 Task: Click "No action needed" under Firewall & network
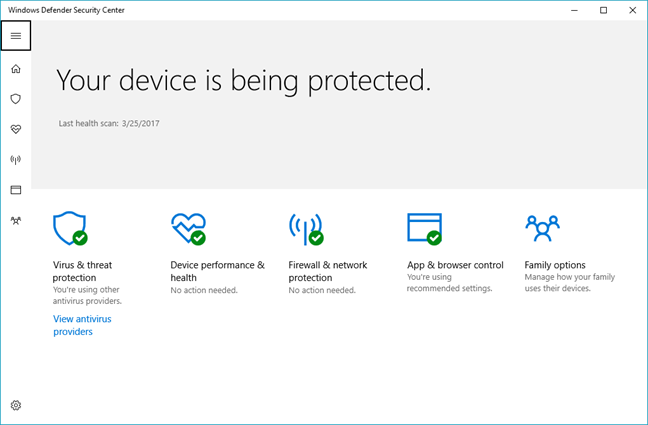coord(322,290)
